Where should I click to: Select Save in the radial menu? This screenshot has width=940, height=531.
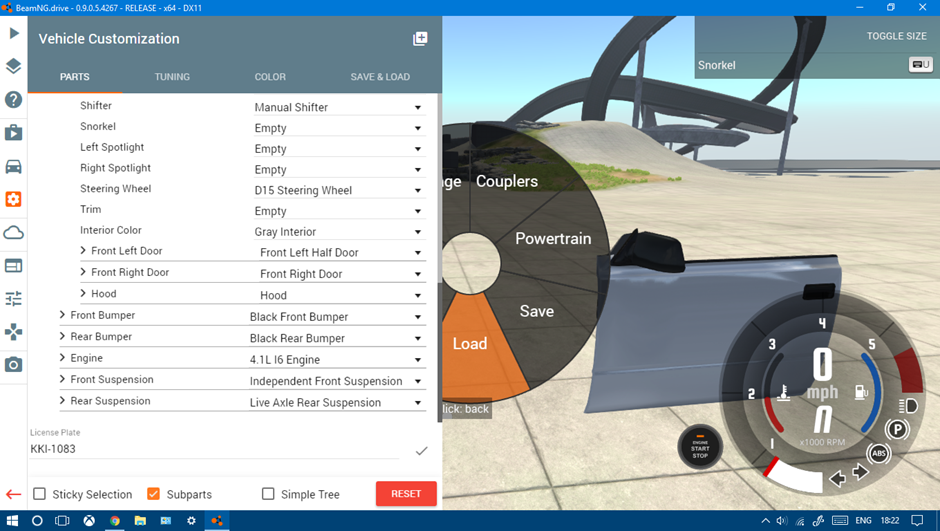pyautogui.click(x=537, y=311)
